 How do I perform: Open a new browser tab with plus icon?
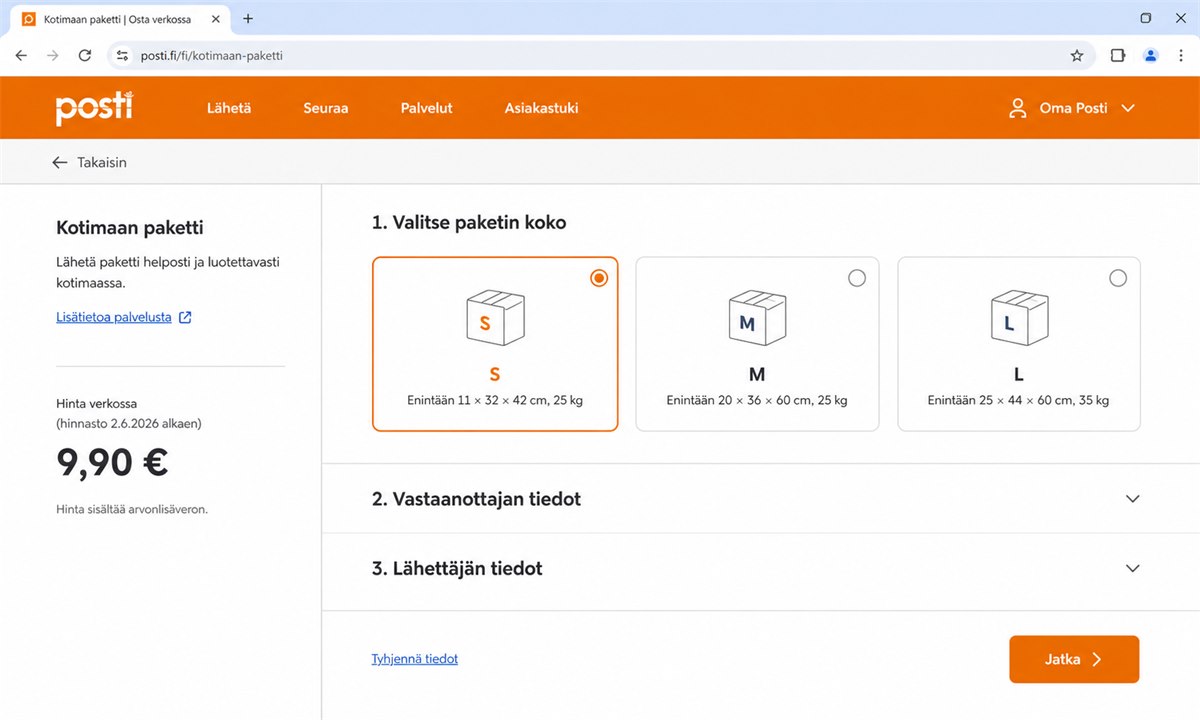pos(248,19)
